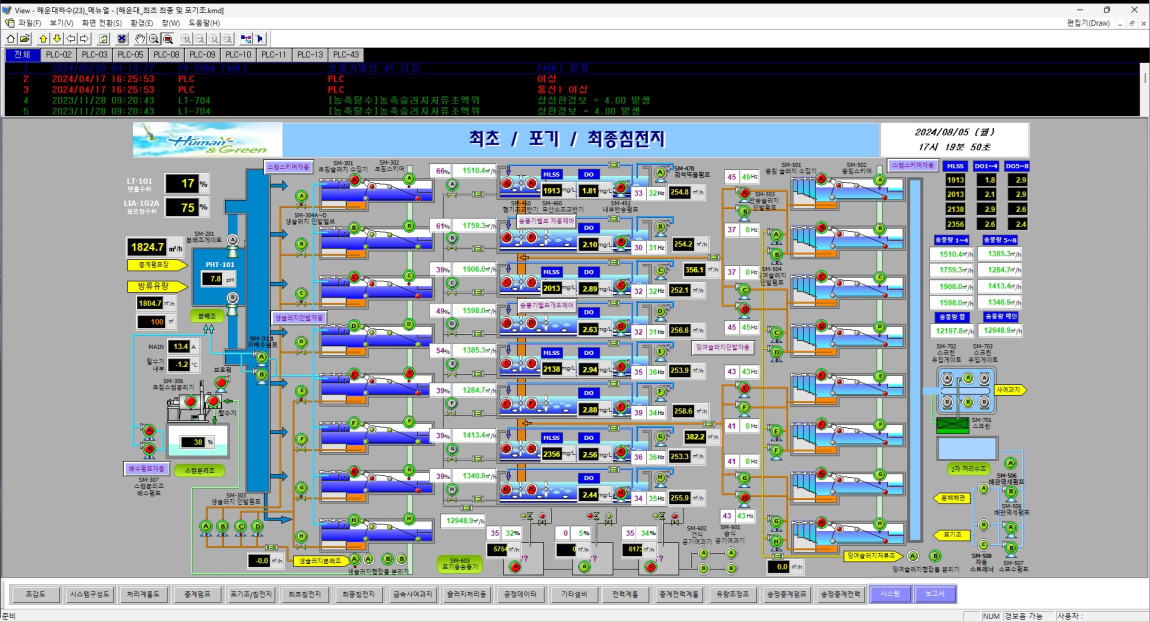The width and height of the screenshot is (1150, 622).
Task: Click the red SM-306 scum separator motor
Action: 191,401
